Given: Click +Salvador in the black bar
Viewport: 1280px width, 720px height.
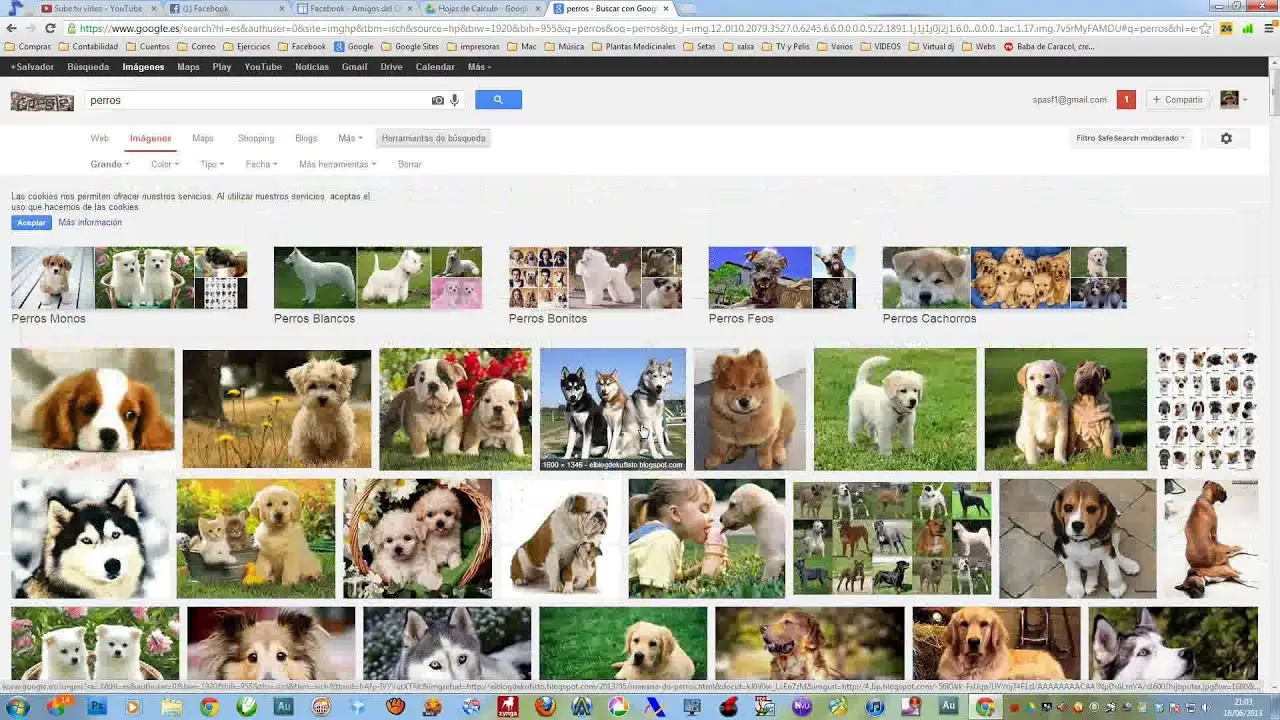Looking at the screenshot, I should (x=32, y=67).
